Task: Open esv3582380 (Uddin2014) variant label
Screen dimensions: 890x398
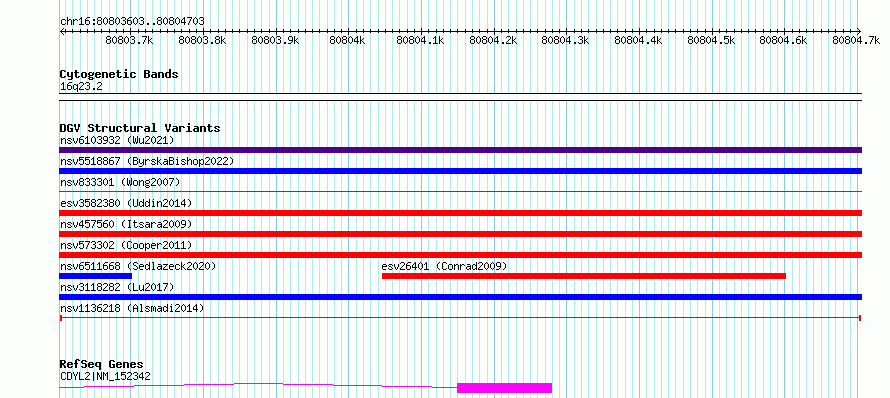Action: coord(126,203)
